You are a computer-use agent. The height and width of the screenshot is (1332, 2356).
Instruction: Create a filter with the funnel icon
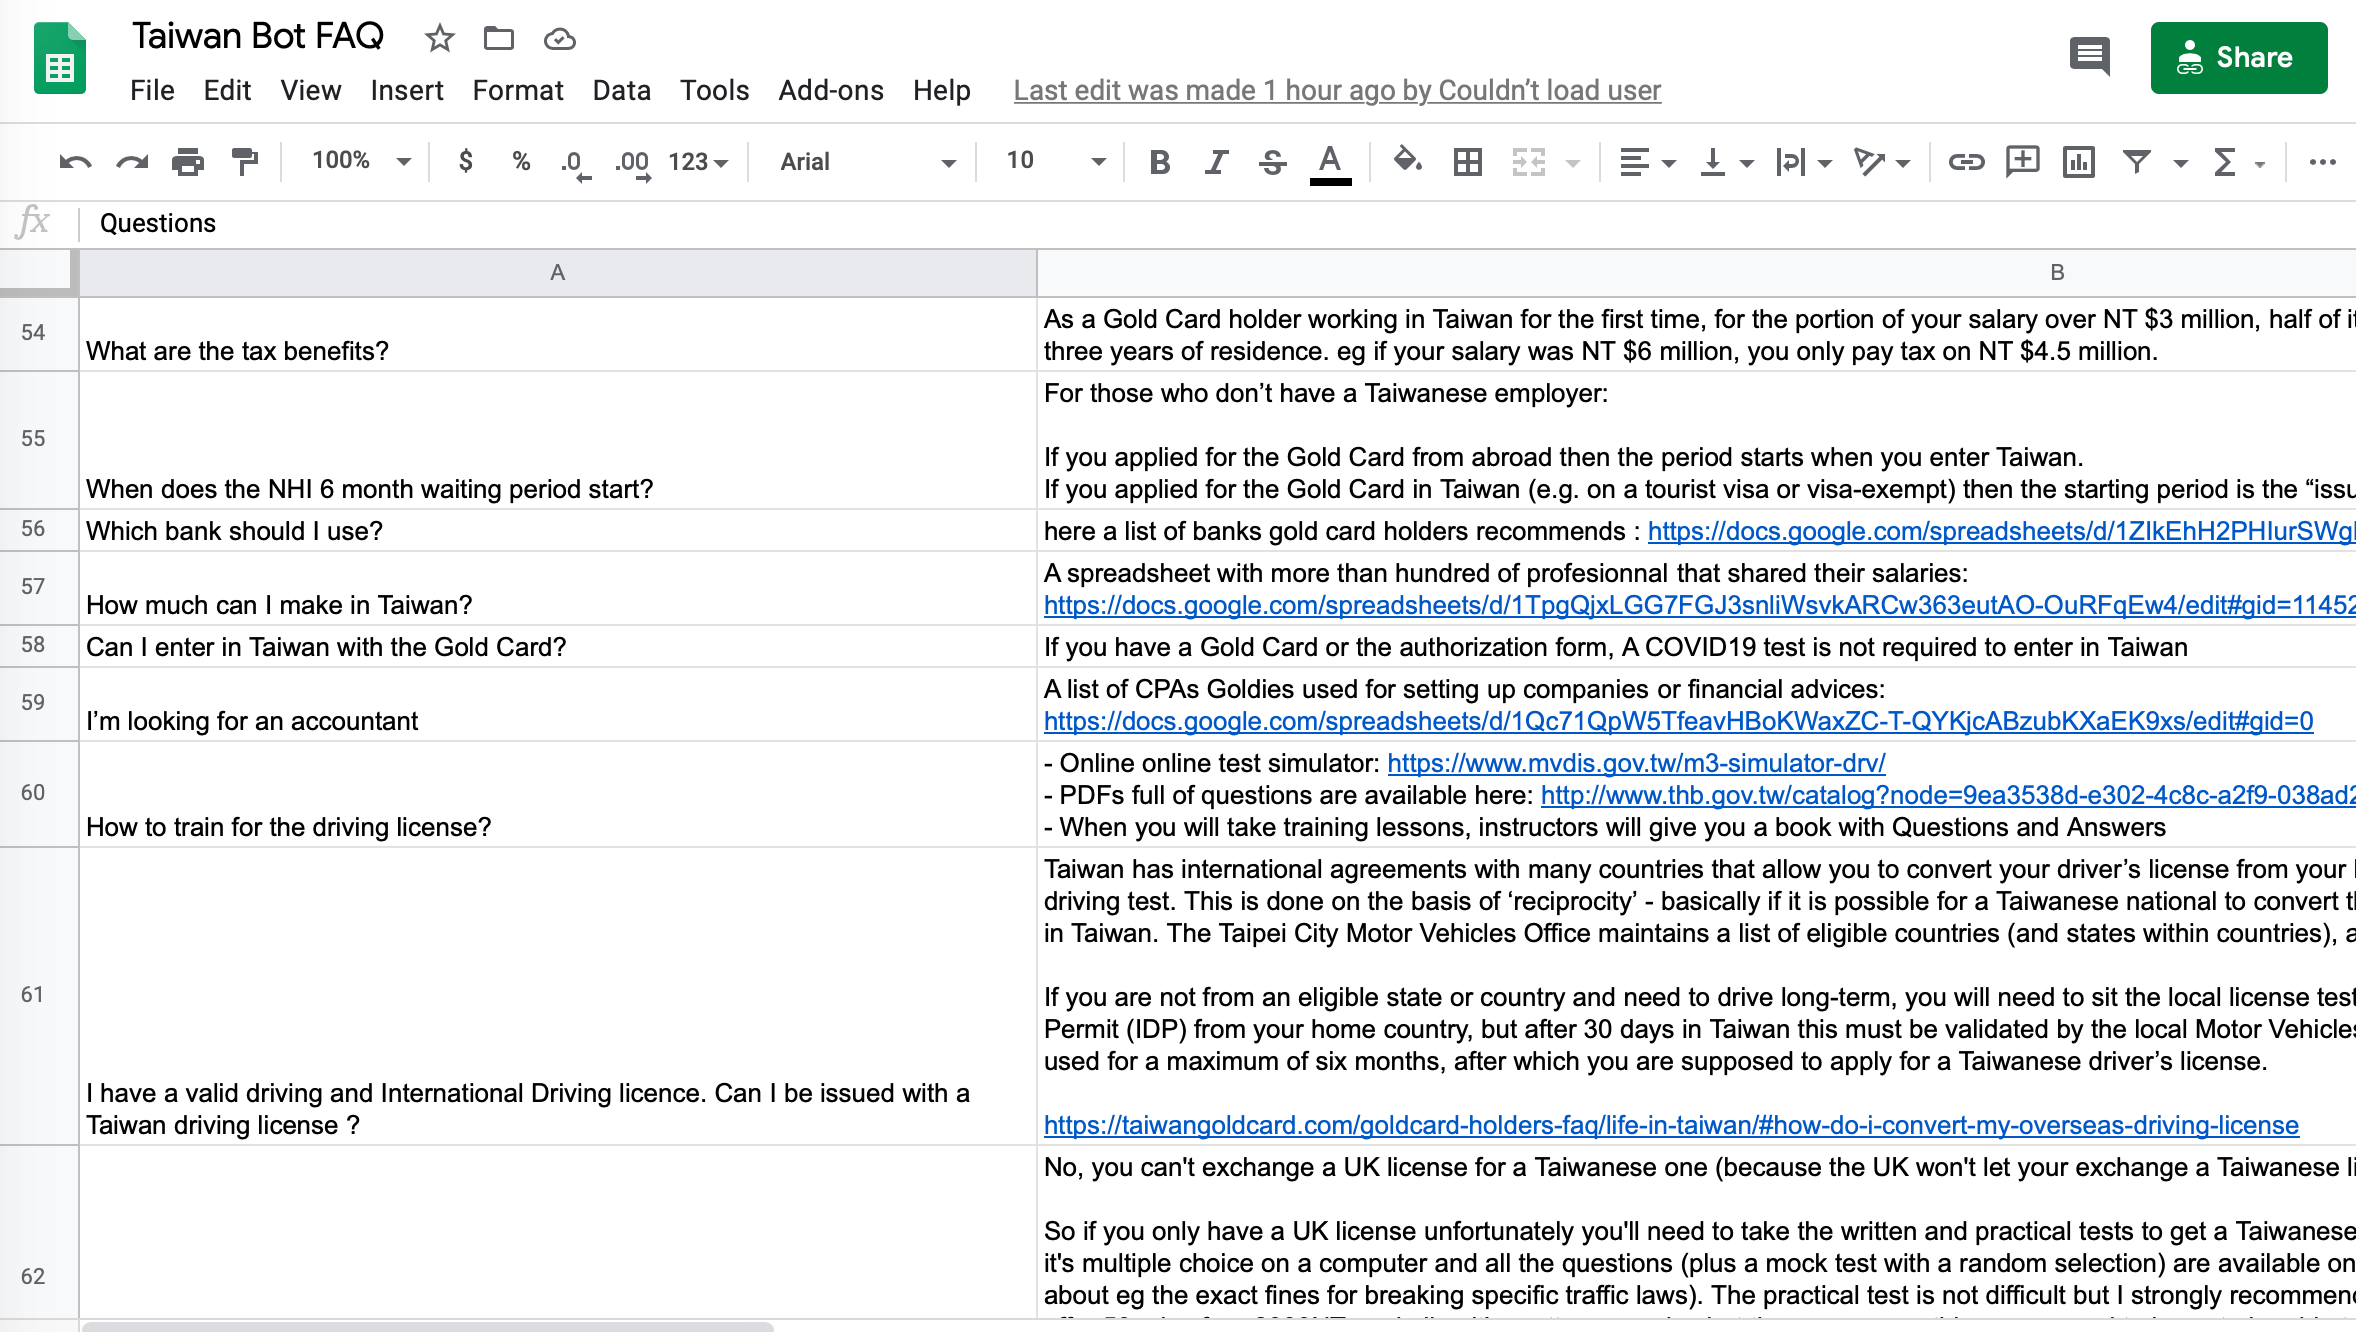click(x=2137, y=161)
